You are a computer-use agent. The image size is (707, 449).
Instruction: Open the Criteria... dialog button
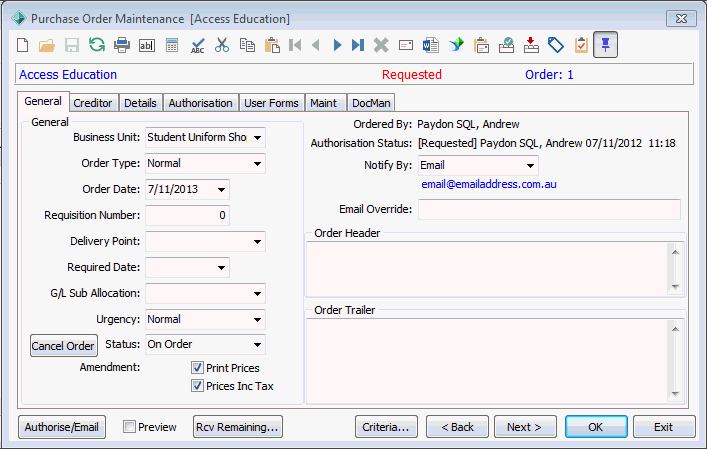(386, 427)
